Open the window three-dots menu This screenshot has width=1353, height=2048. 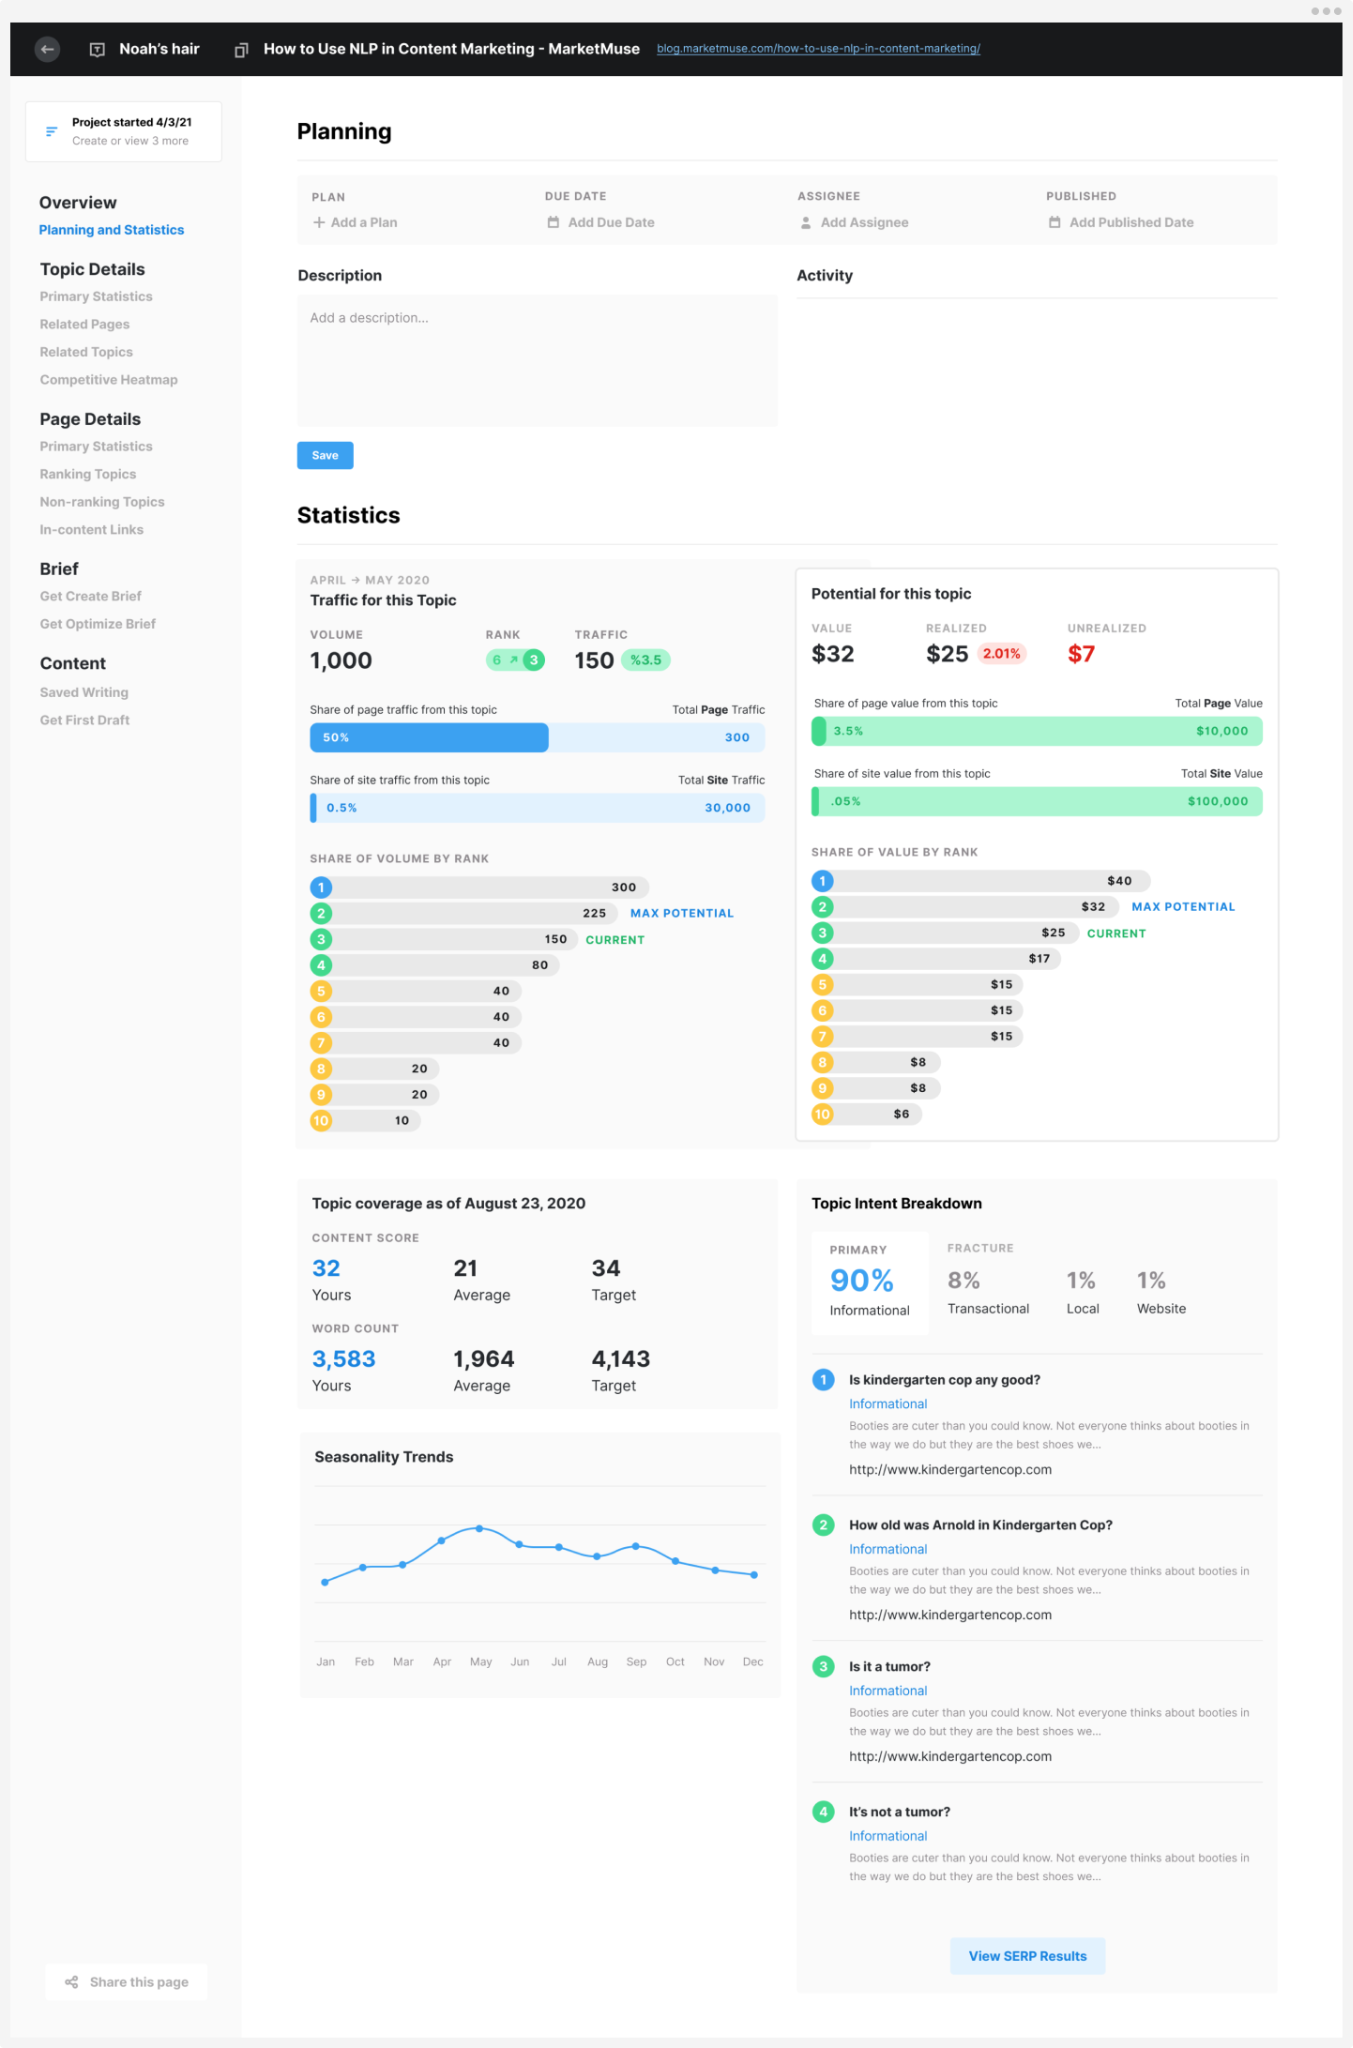point(1326,11)
